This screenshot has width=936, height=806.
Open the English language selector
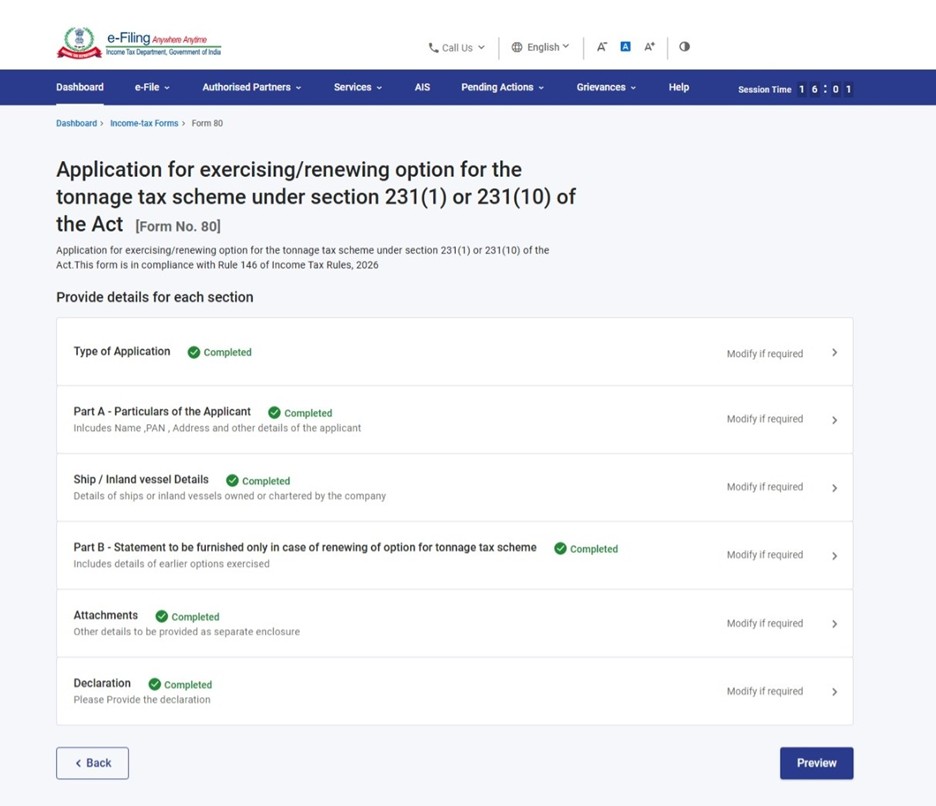[540, 47]
